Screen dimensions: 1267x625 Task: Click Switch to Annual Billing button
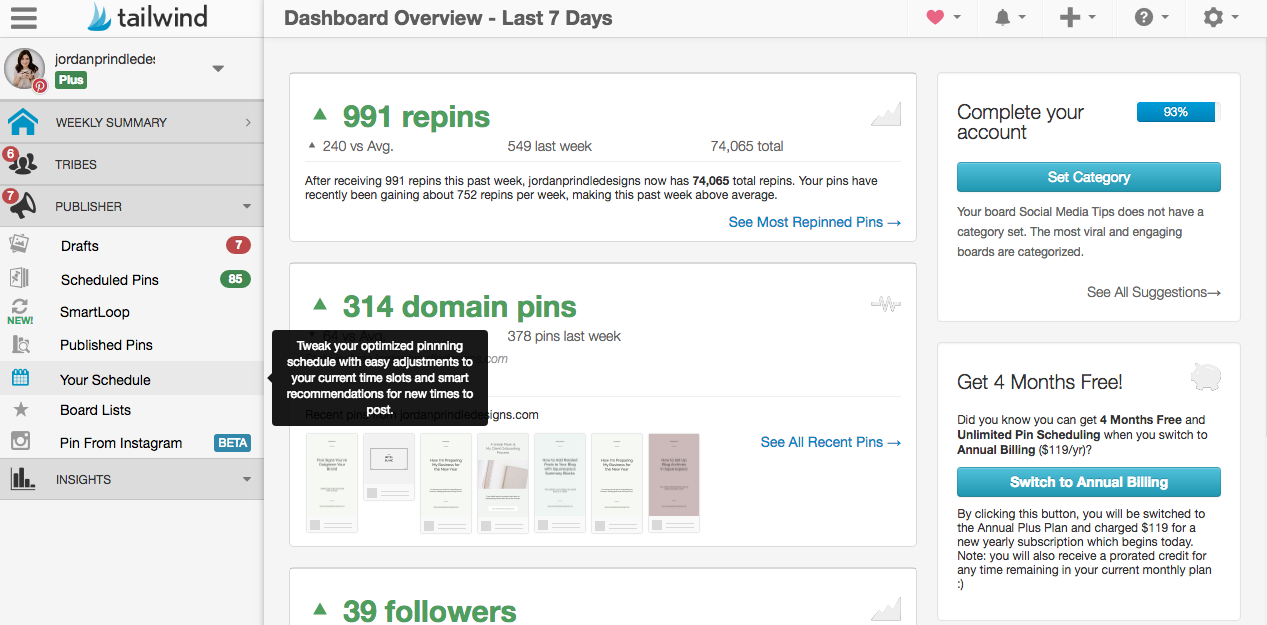click(x=1089, y=482)
